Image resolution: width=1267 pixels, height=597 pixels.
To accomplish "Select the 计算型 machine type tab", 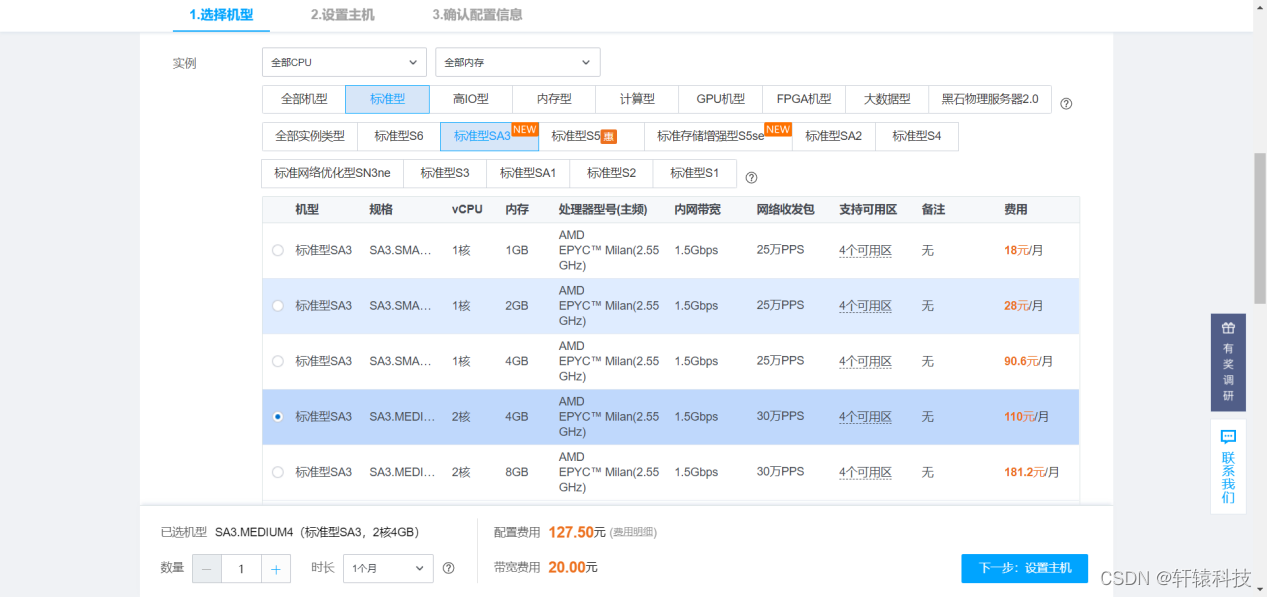I will [x=637, y=98].
